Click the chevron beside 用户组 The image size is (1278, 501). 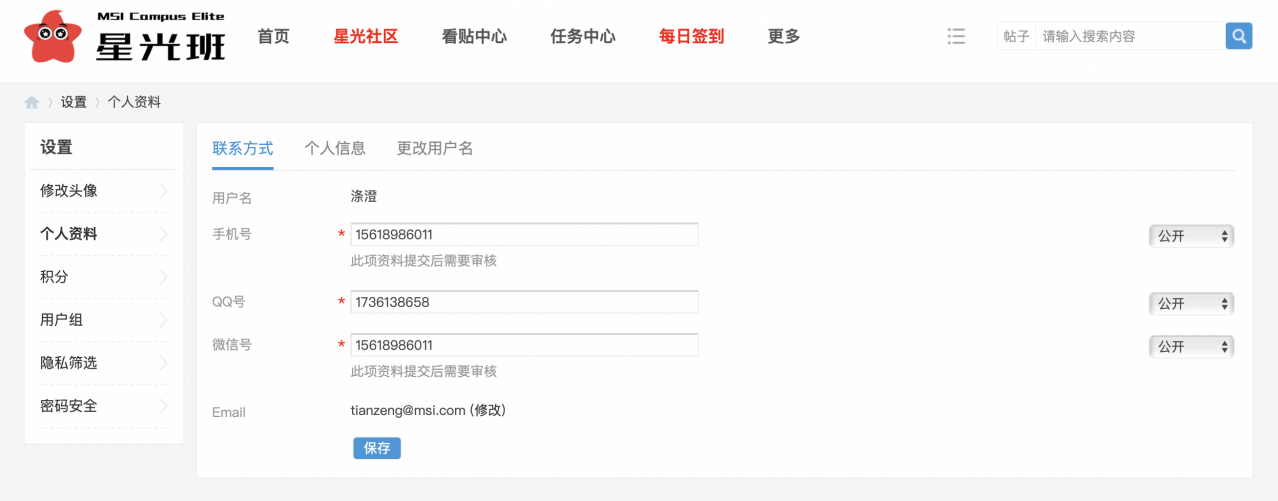[x=164, y=320]
